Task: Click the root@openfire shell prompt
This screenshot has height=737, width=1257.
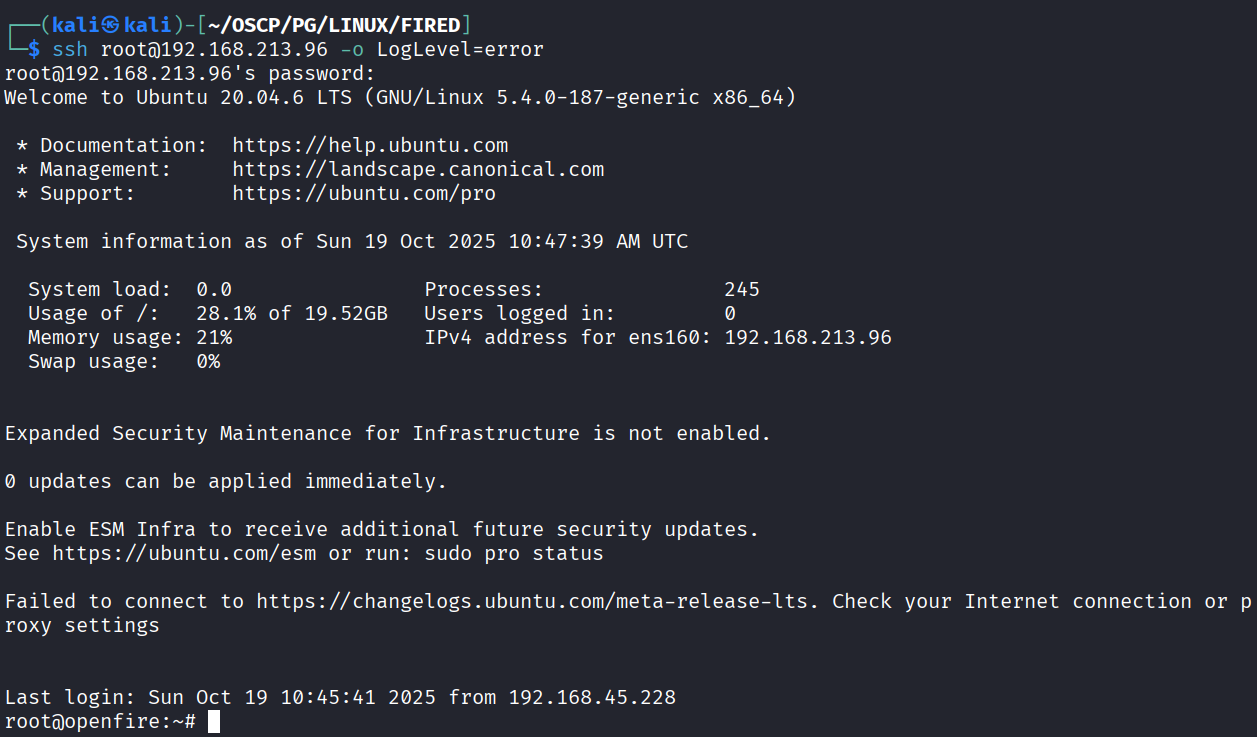Action: pos(98,722)
